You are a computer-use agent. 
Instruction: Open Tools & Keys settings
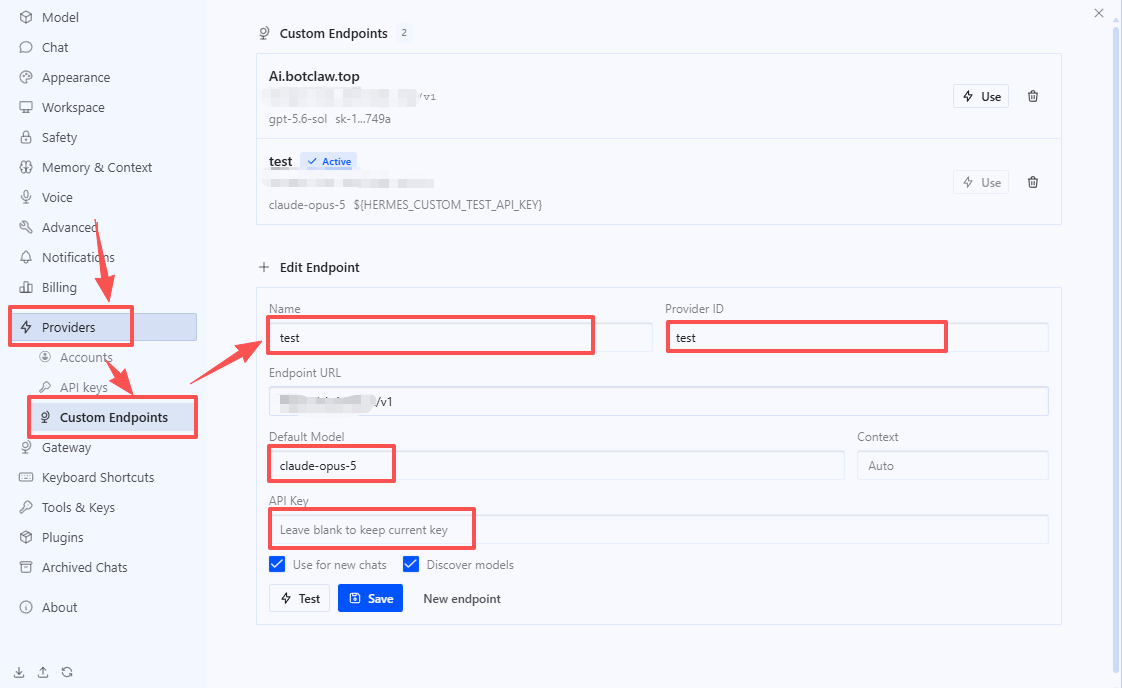pyautogui.click(x=78, y=508)
